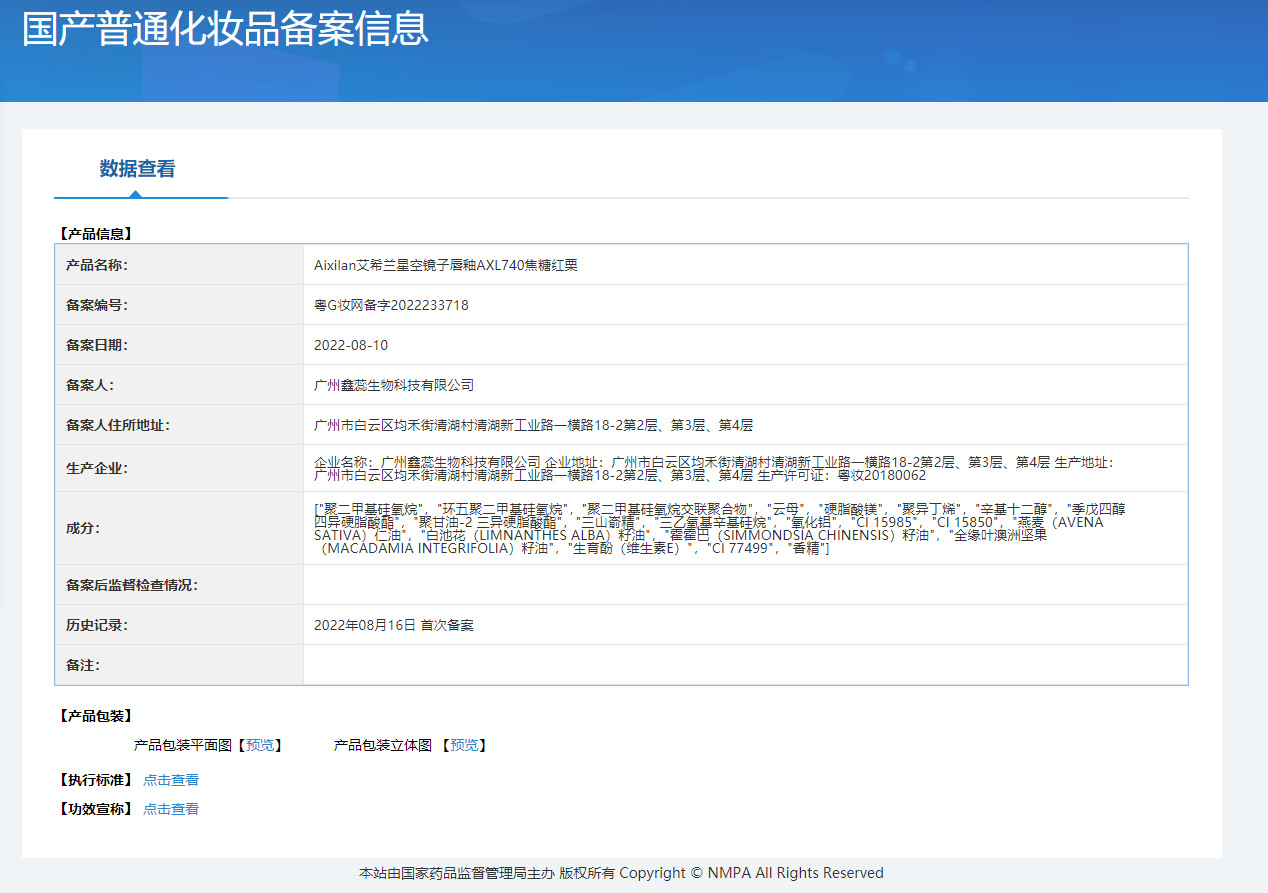Click the 备案人: row label
1268x893 pixels.
pos(89,385)
